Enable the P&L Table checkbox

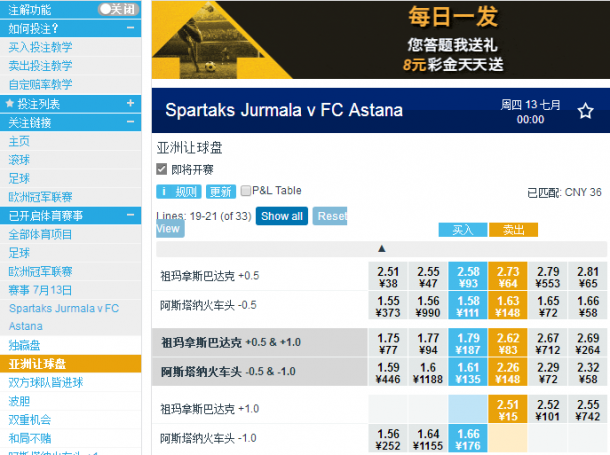click(x=245, y=191)
